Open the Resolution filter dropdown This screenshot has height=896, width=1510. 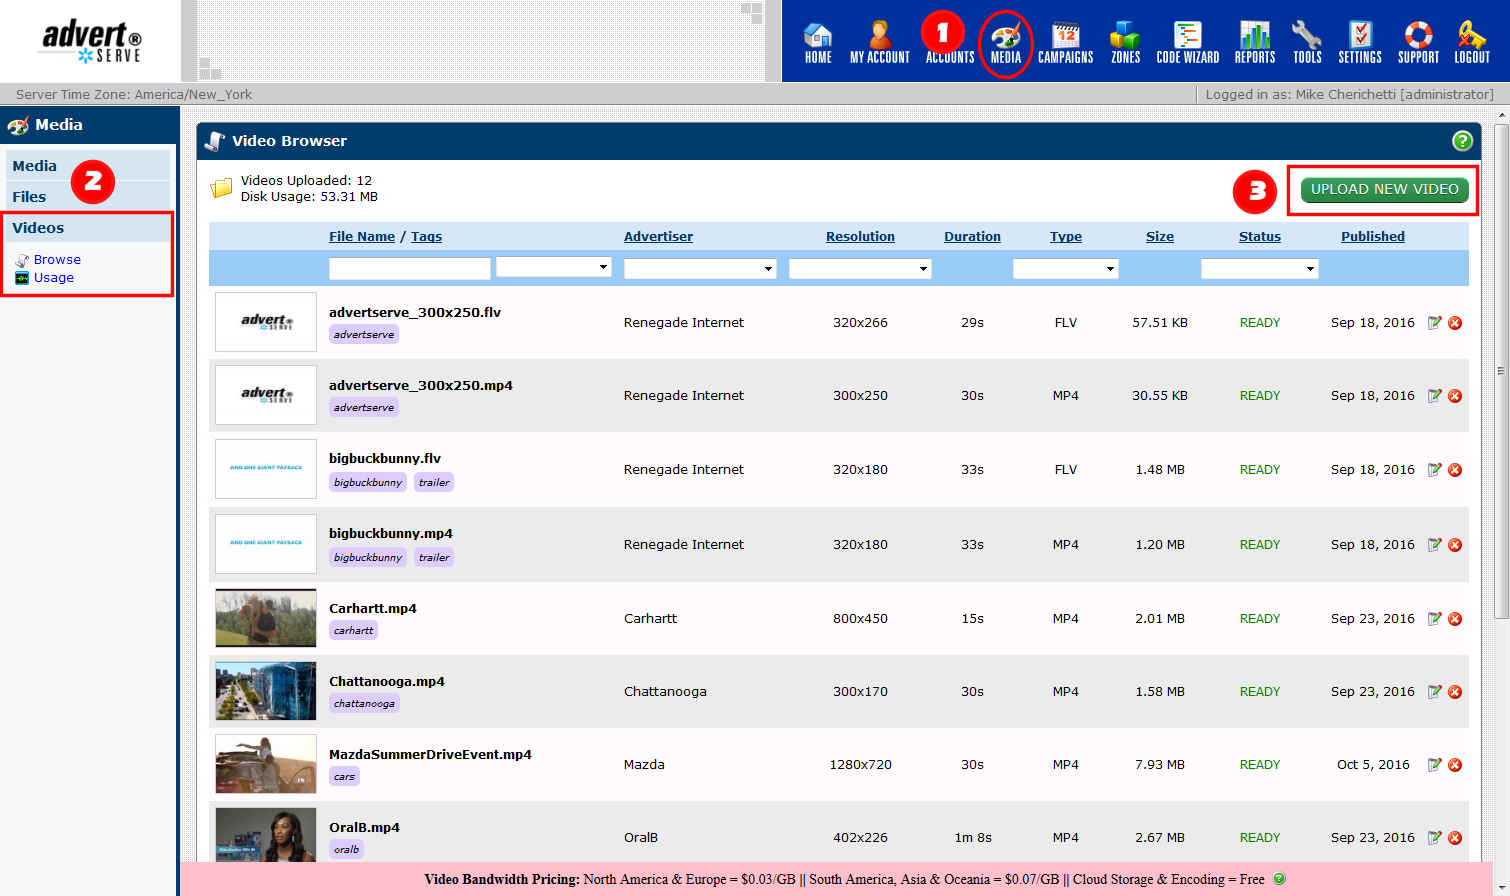860,269
